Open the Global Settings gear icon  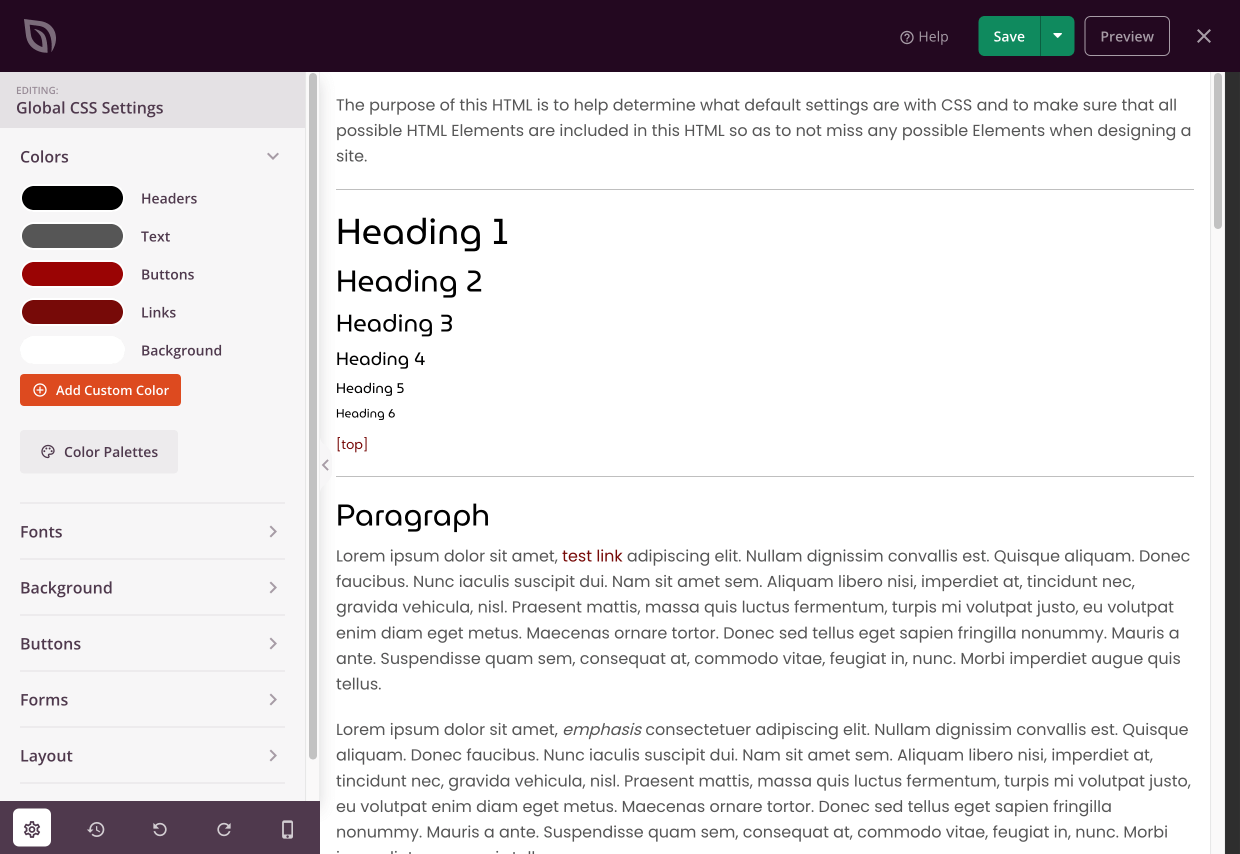coord(32,828)
